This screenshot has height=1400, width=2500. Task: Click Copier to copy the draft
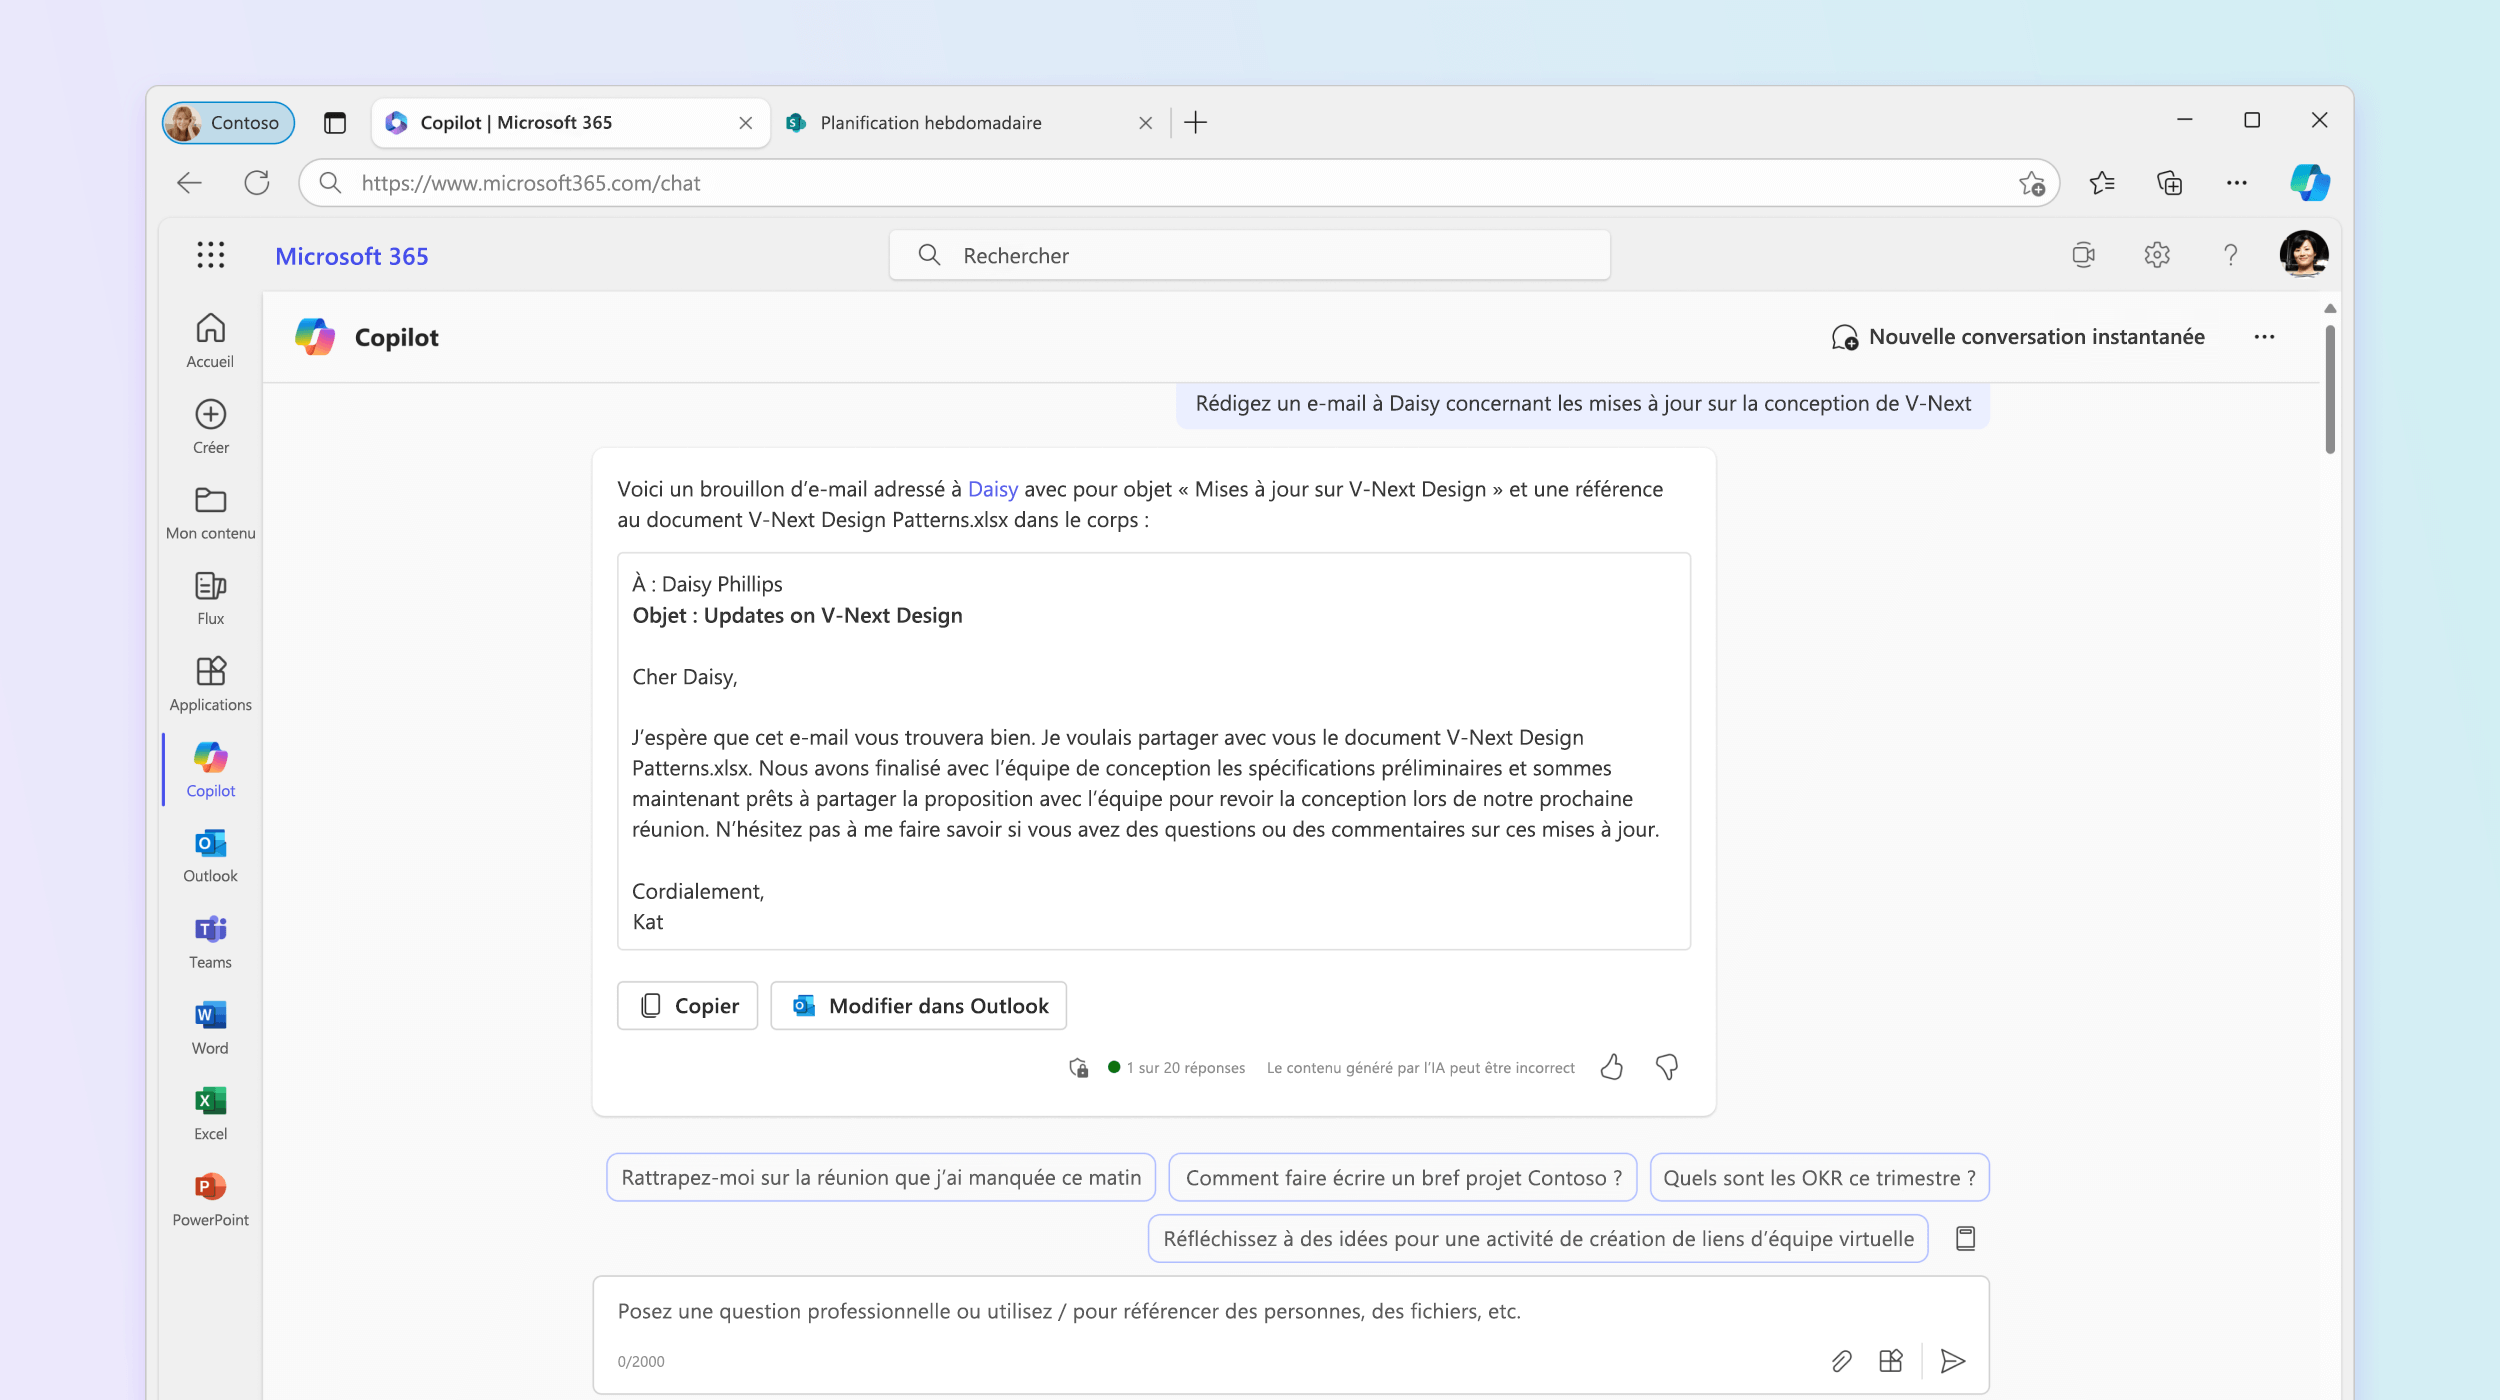click(x=687, y=1005)
